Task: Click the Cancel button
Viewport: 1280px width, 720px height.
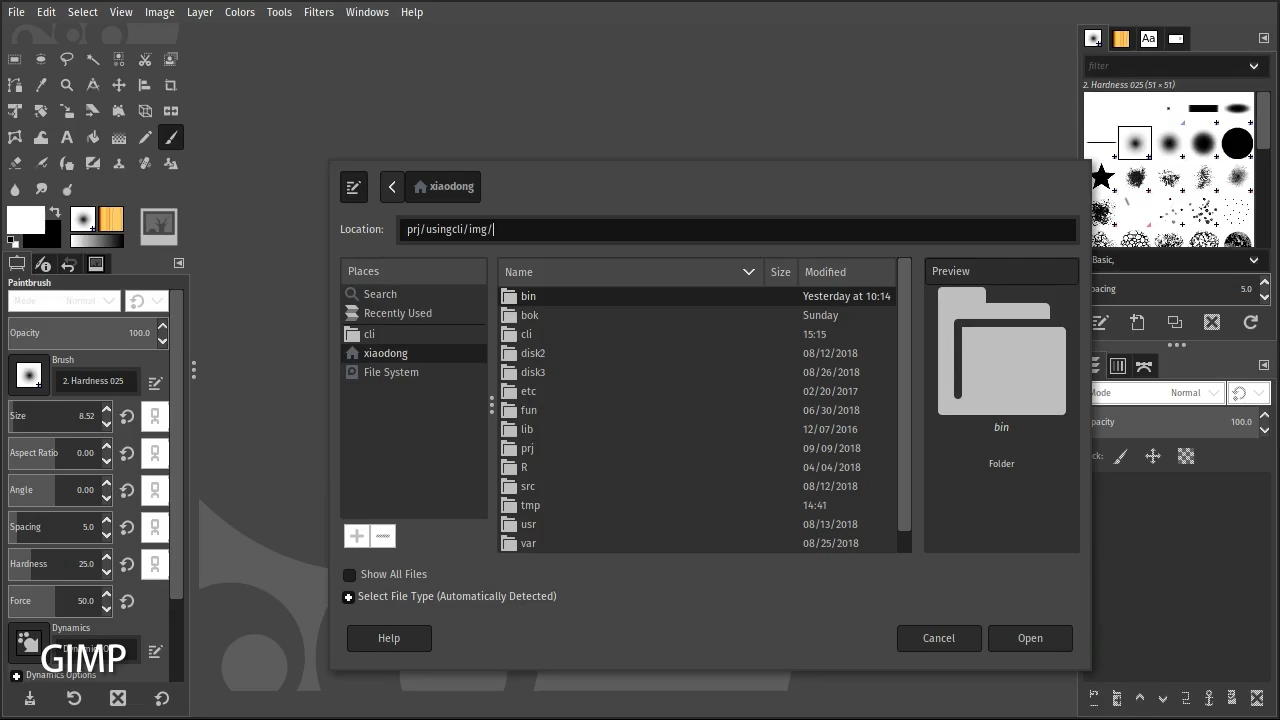Action: [939, 638]
